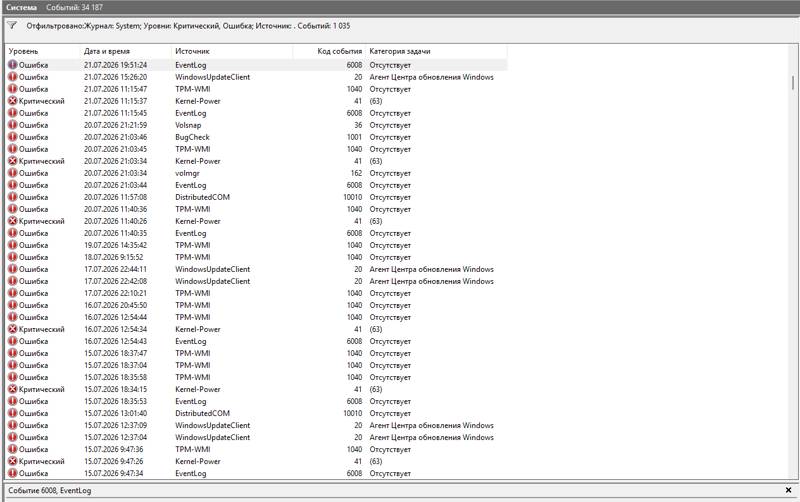Click event code 36 in Volsnap row
Screen dimensions: 800x502
358,125
